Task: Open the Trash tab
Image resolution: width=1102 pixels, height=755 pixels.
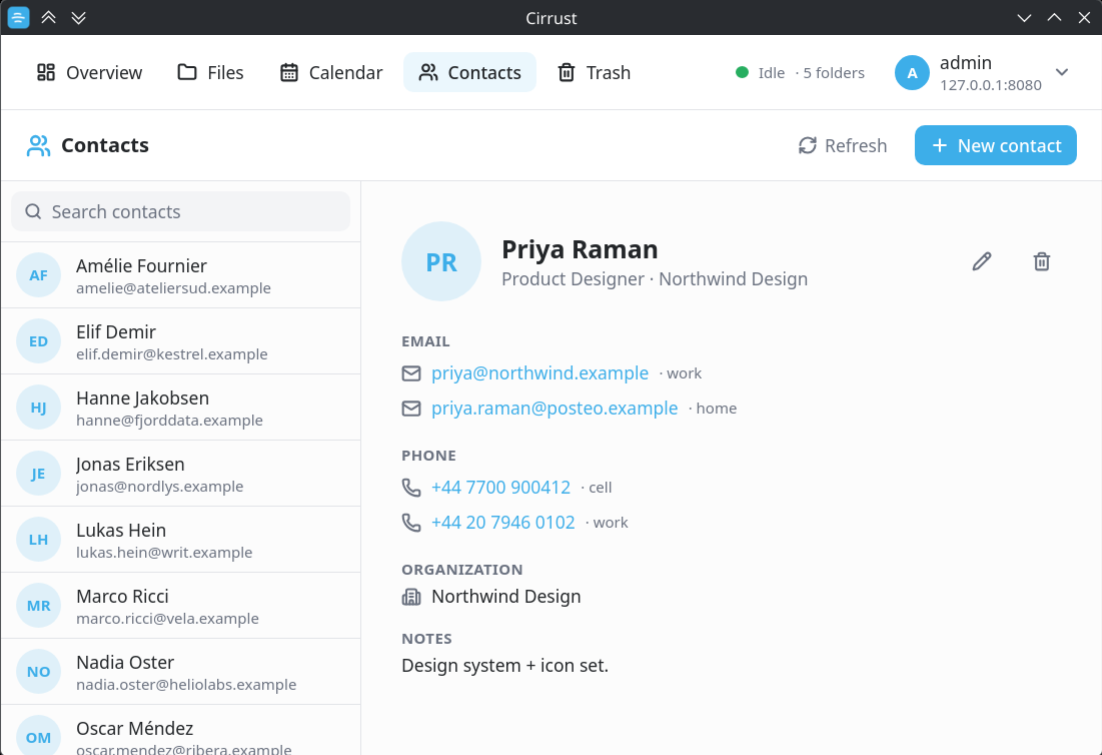Action: 594,72
